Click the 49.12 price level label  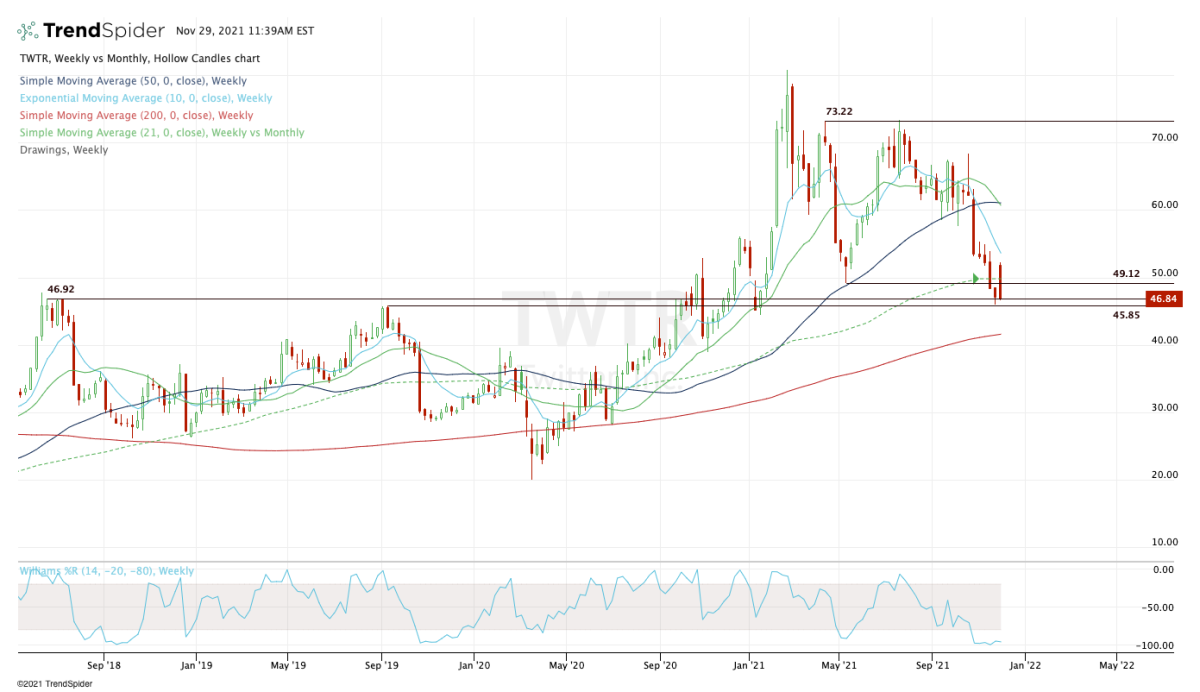click(x=1127, y=273)
